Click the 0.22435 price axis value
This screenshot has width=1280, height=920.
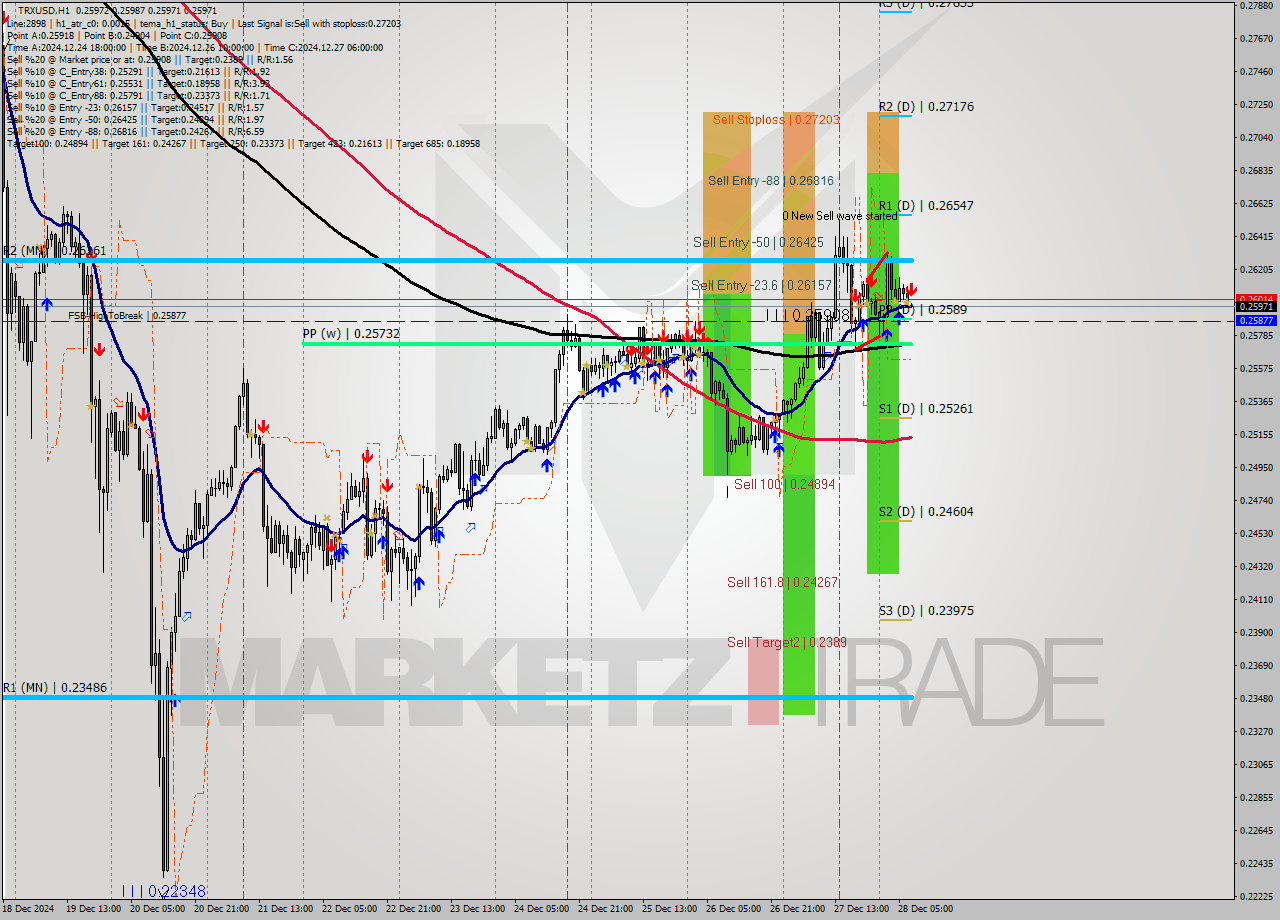(1256, 863)
